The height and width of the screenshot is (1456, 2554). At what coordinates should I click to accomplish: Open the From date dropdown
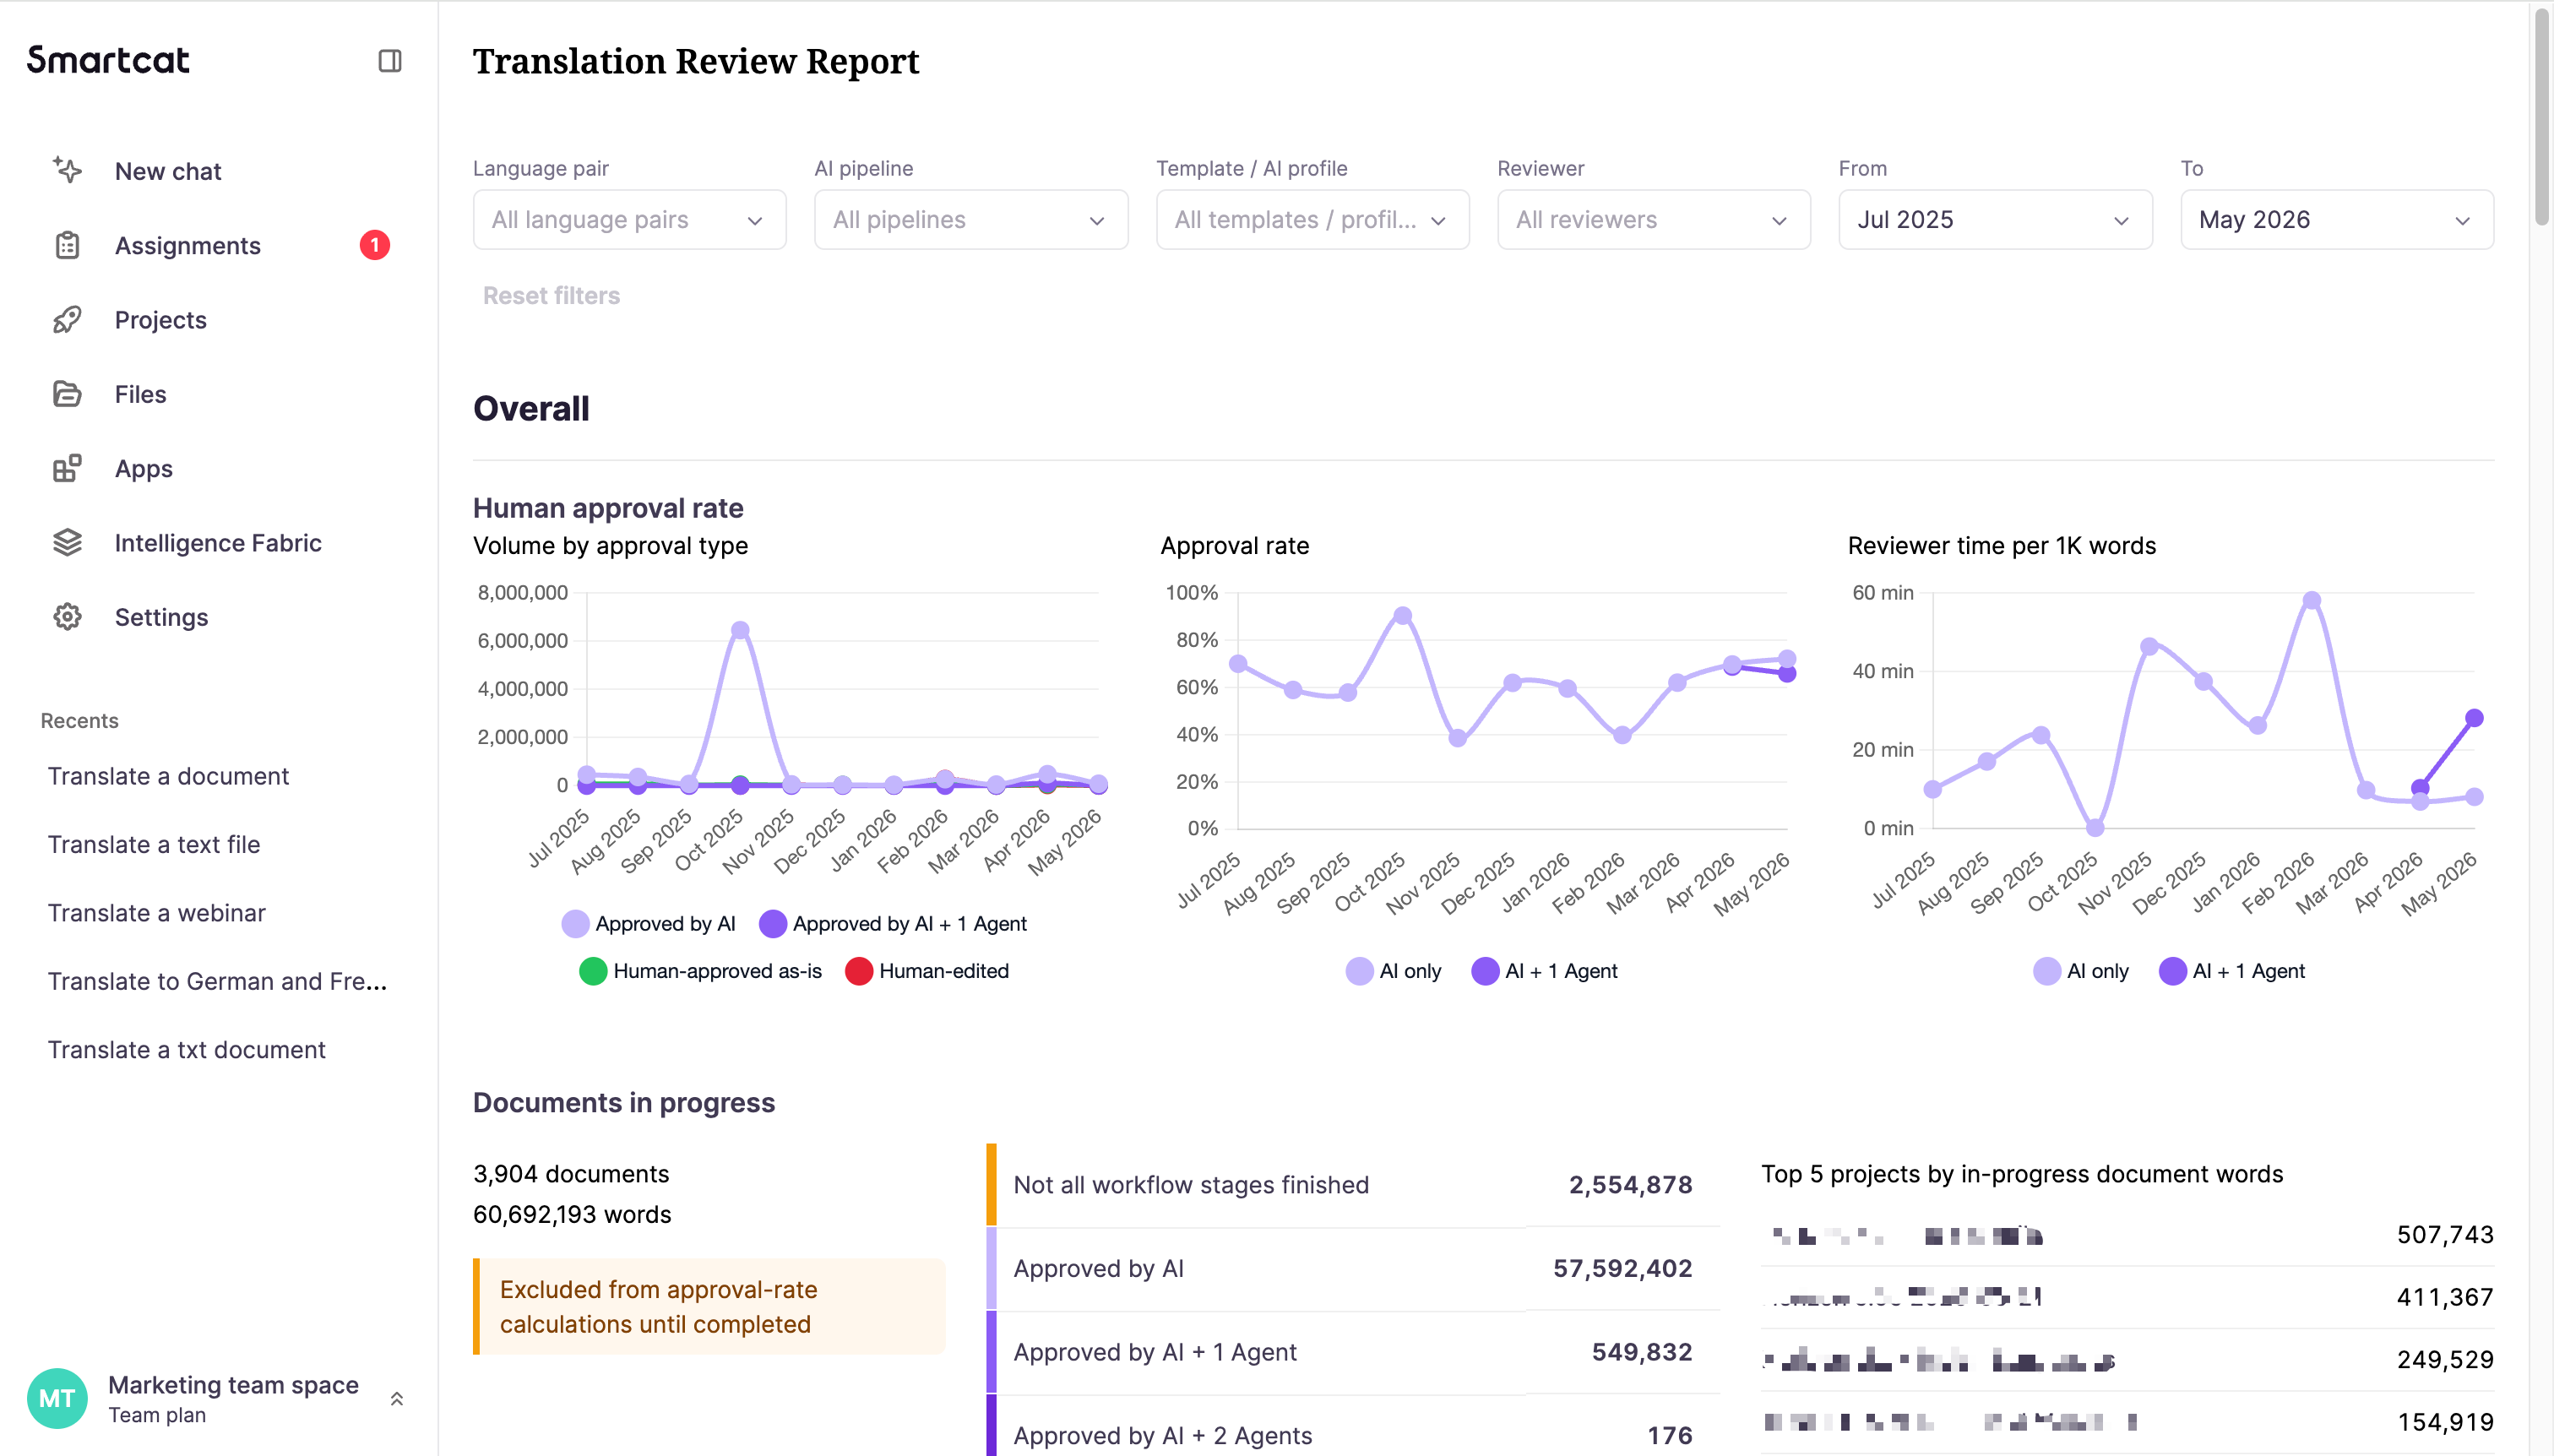tap(1996, 220)
